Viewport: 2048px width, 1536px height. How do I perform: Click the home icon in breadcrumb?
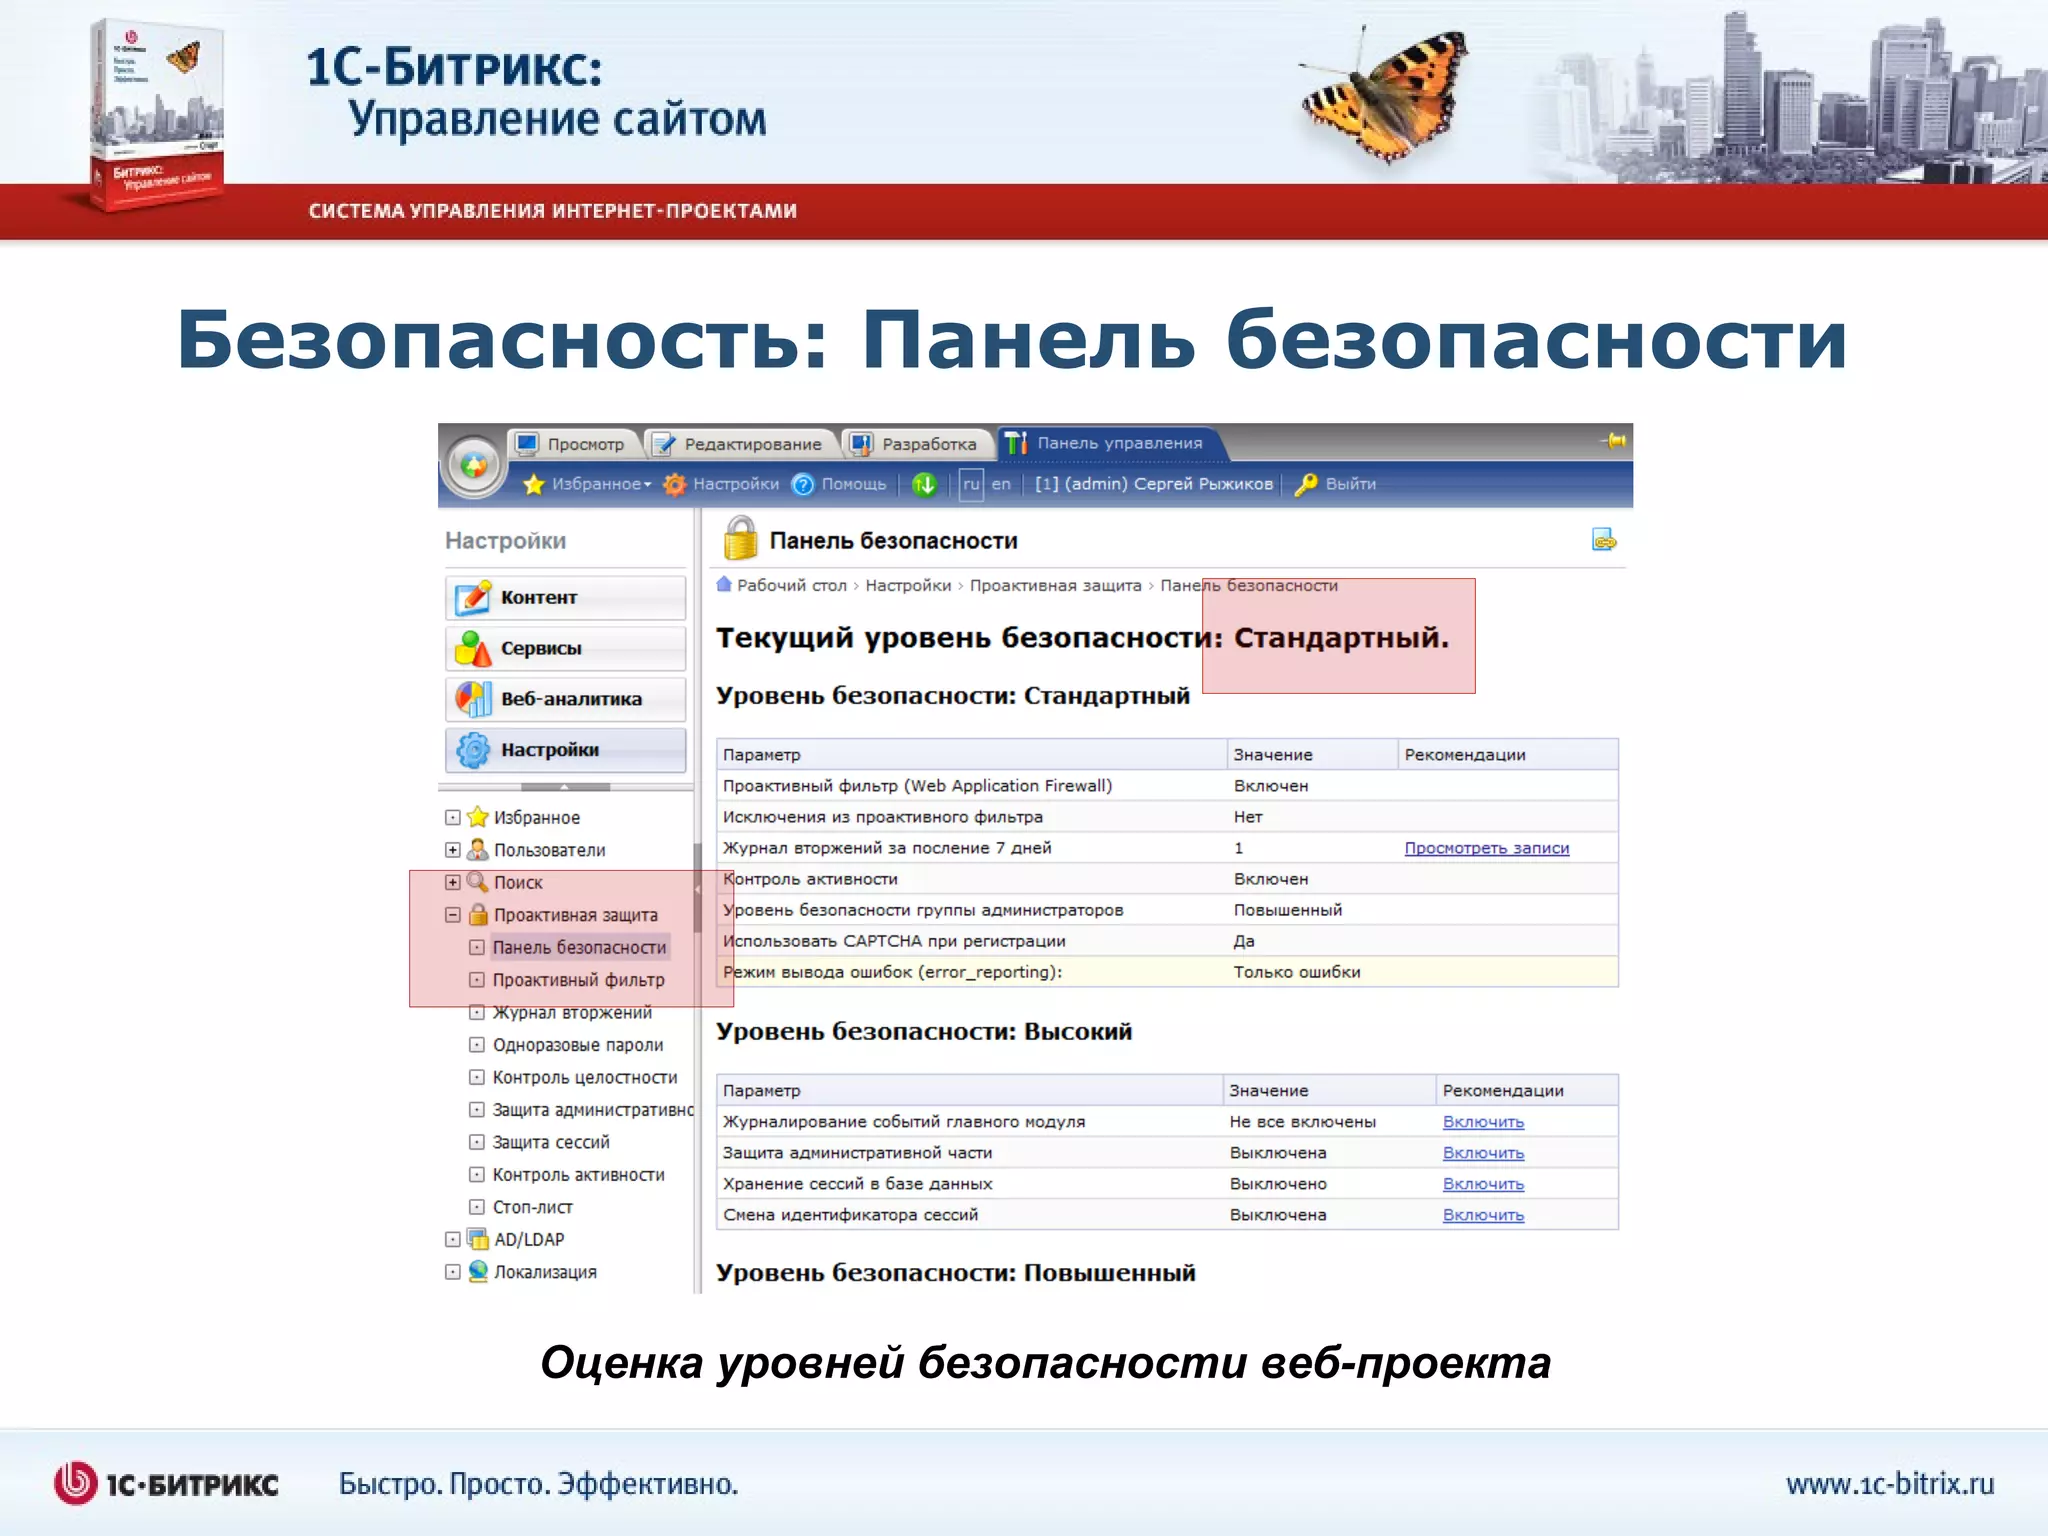pos(724,585)
